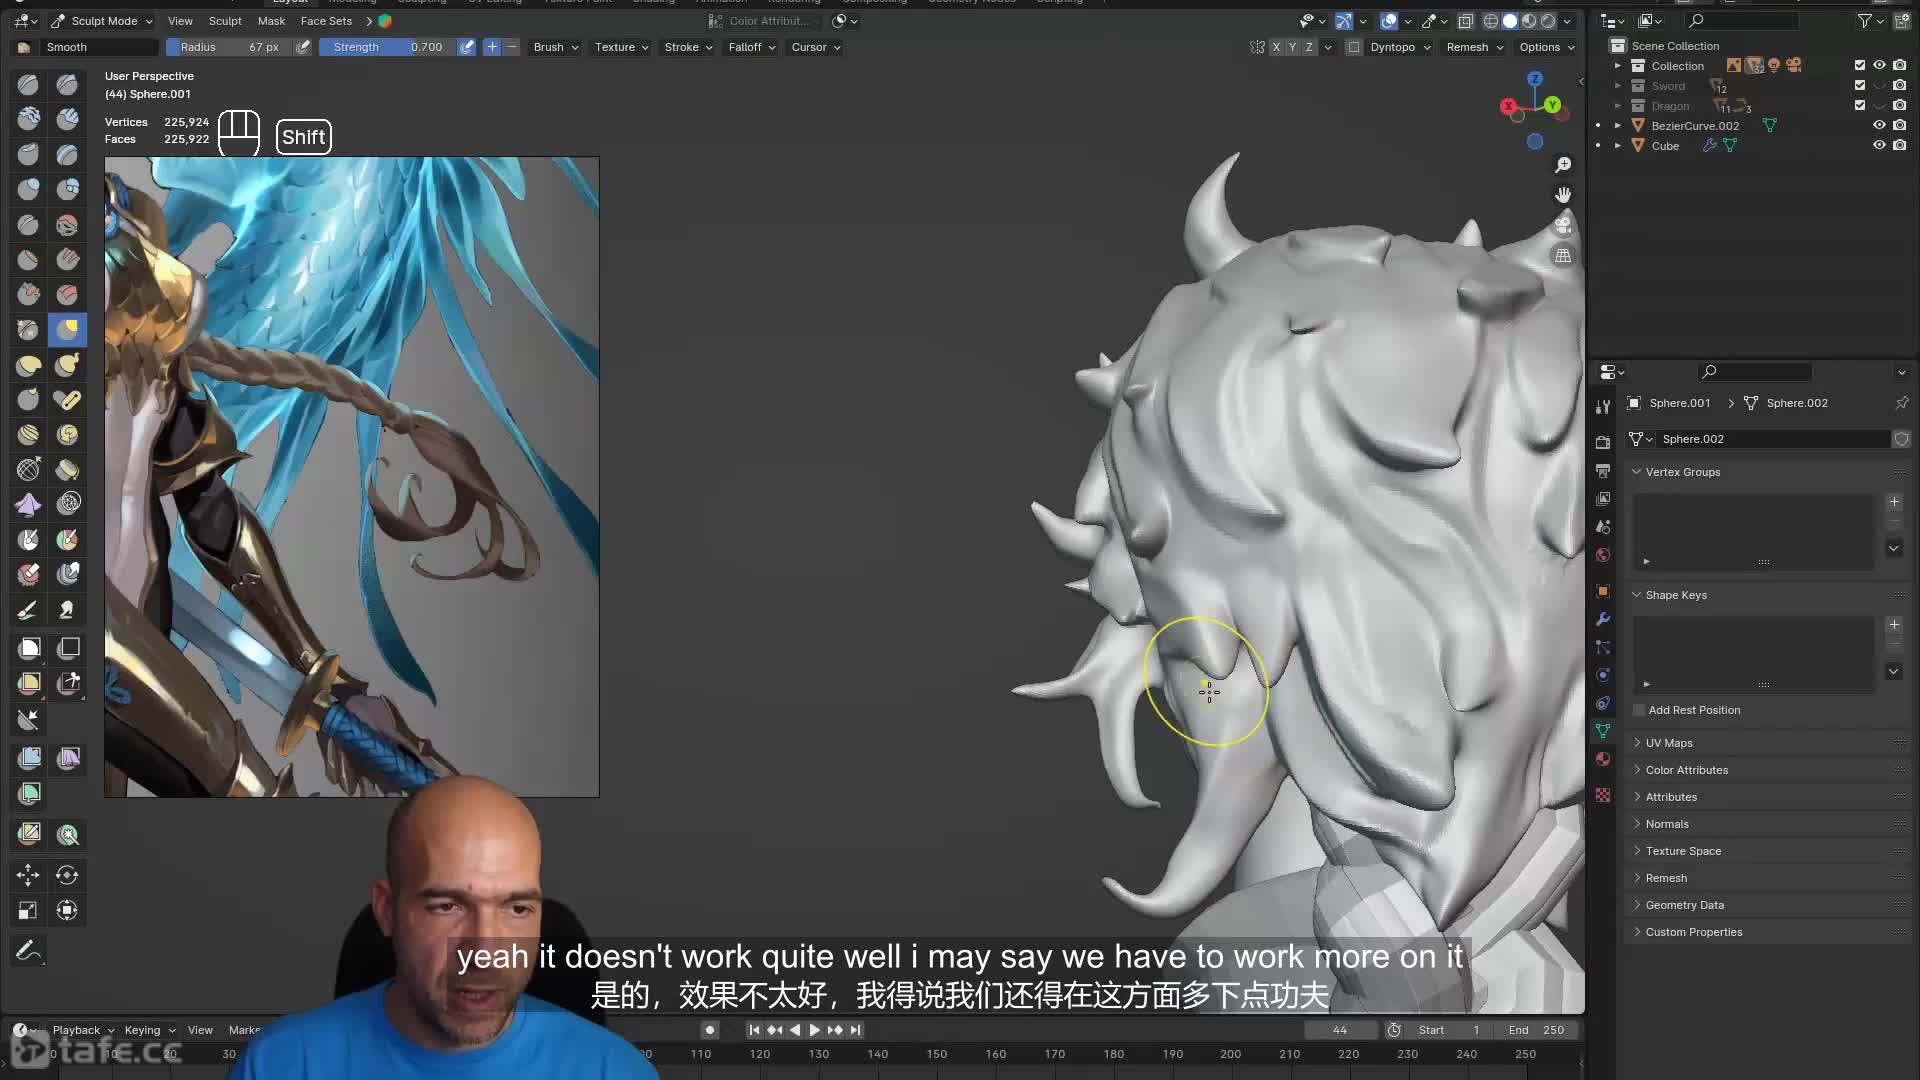
Task: Expand the Collection tree item
Action: coord(1618,66)
